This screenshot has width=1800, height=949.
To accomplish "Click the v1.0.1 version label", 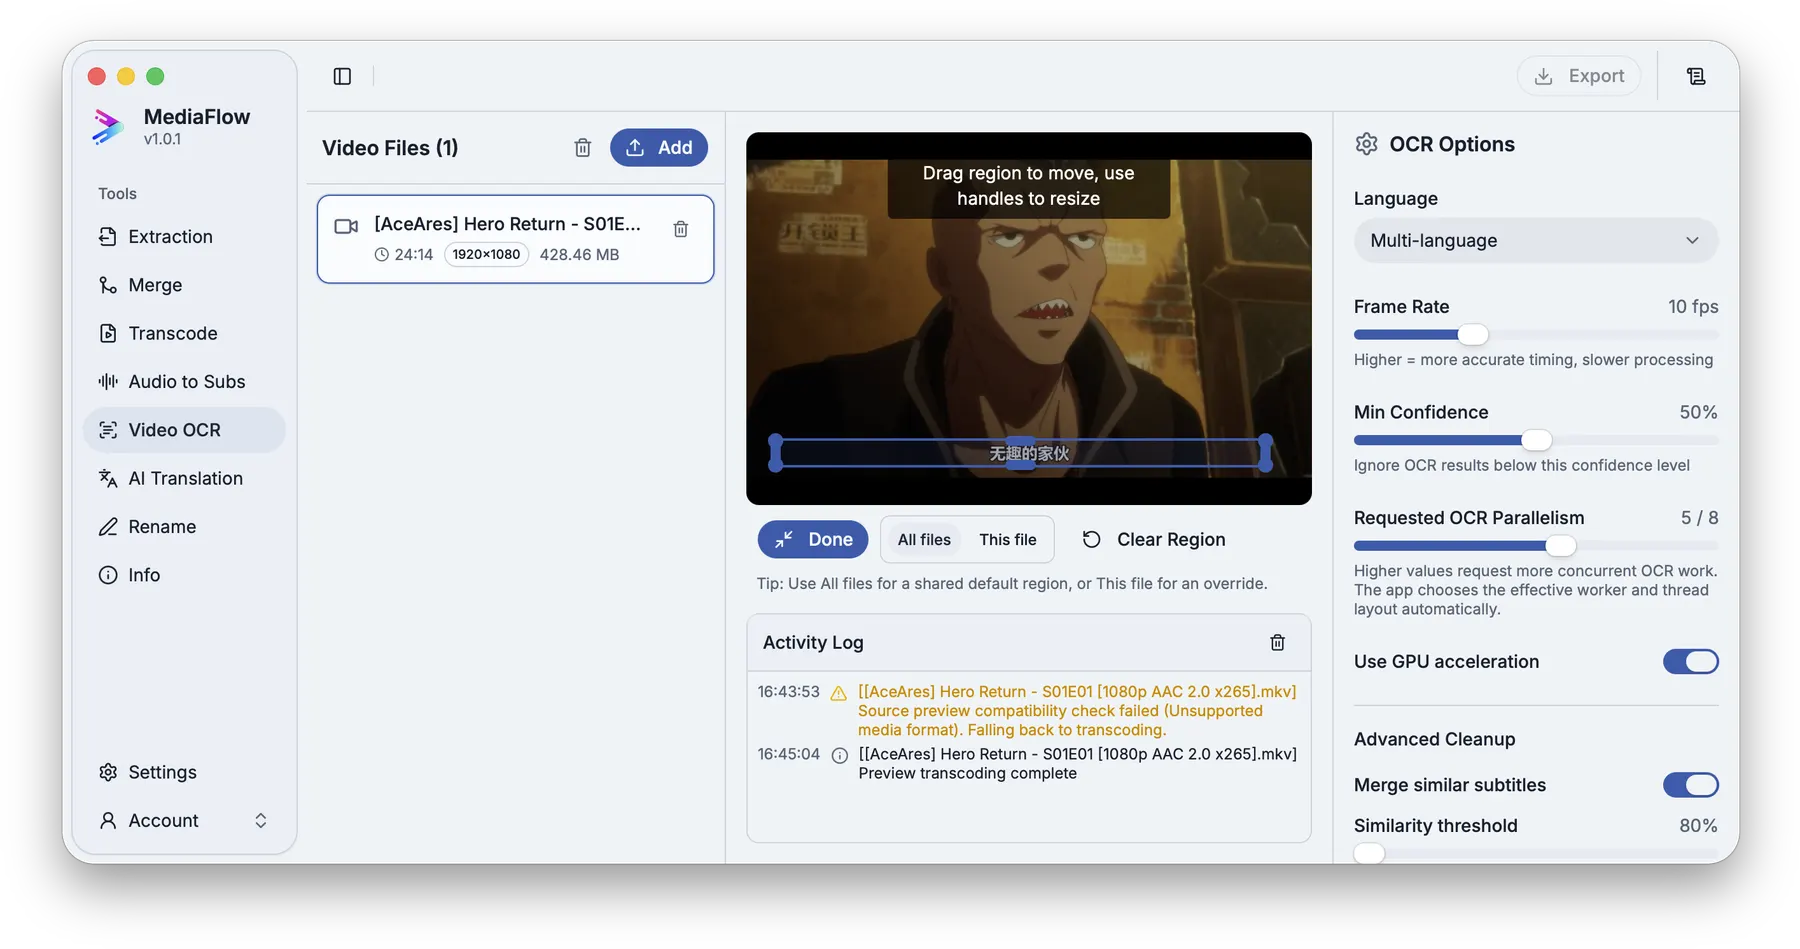I will pos(162,139).
